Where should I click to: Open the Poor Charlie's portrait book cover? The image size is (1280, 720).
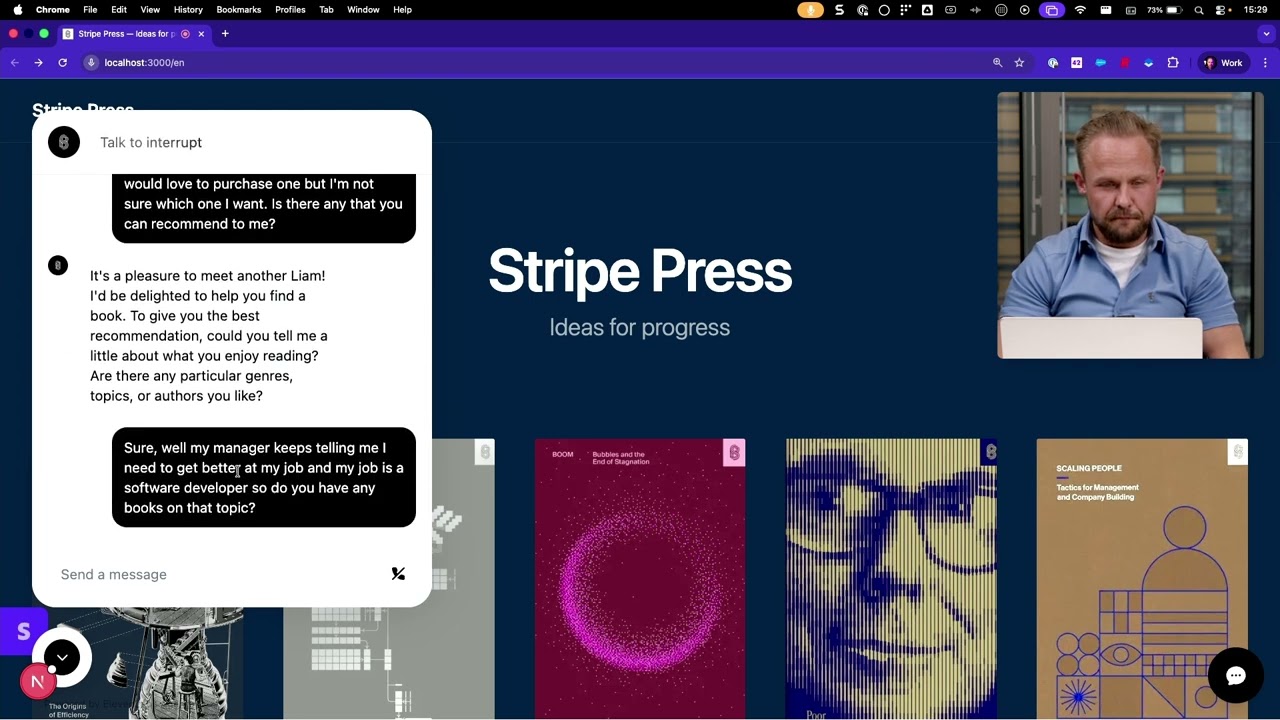(891, 579)
